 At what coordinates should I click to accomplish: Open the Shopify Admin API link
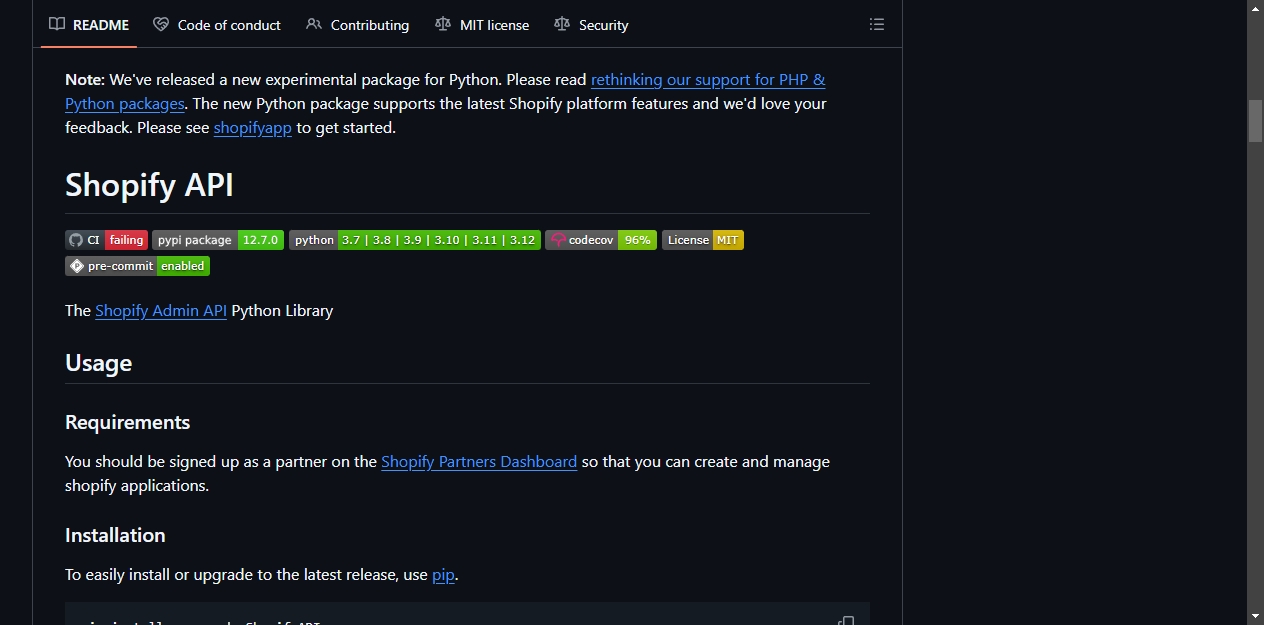pyautogui.click(x=161, y=311)
